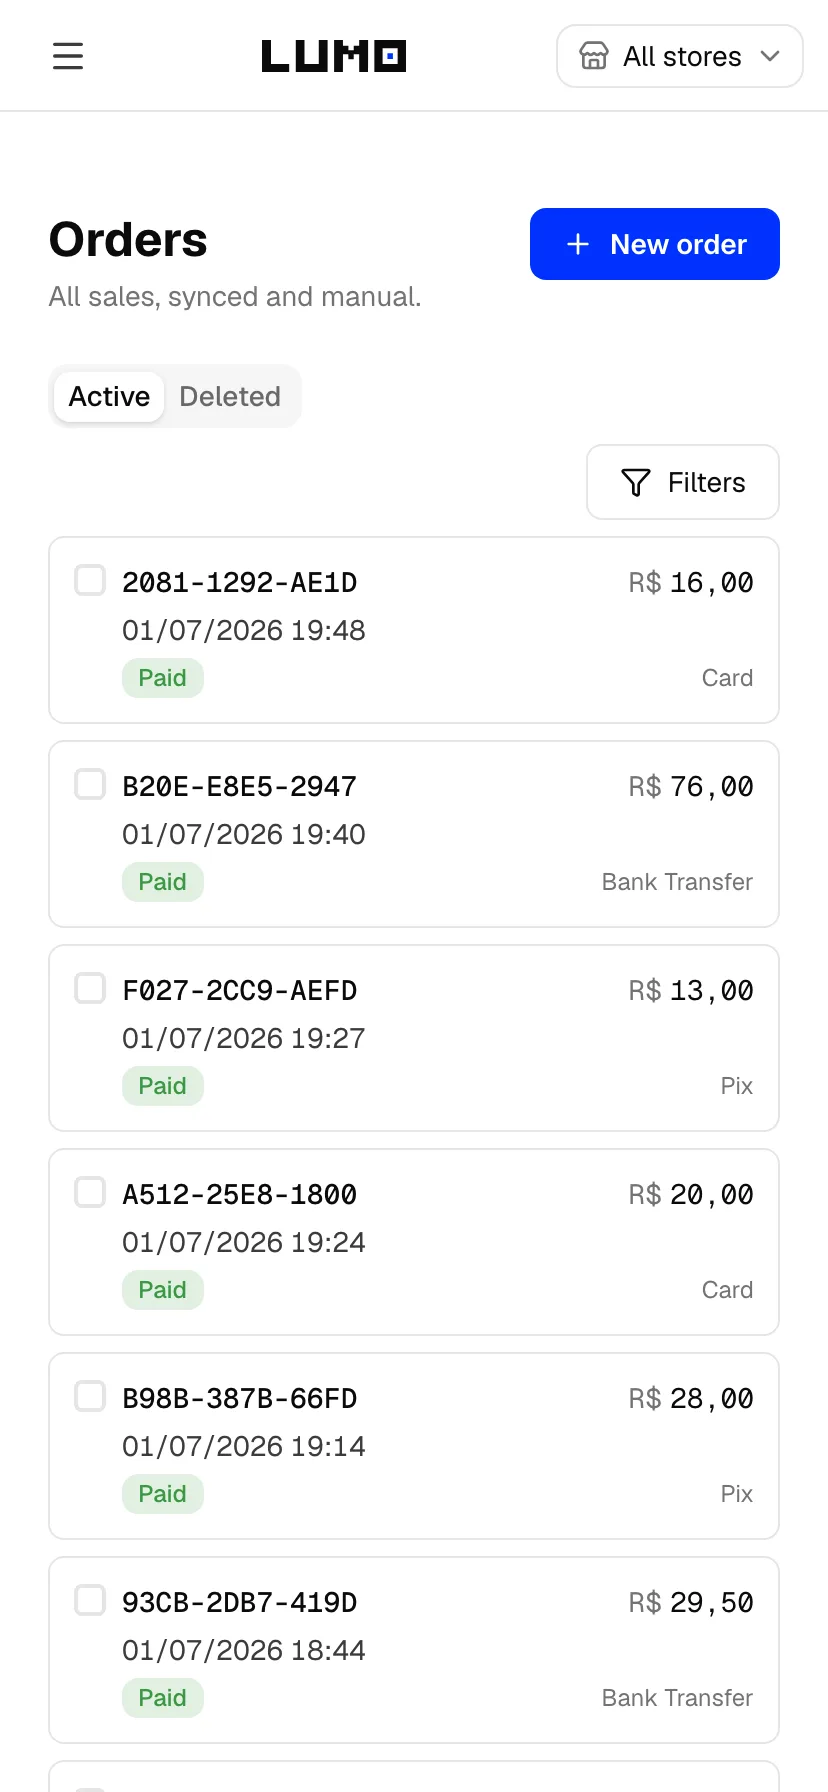Create a New order
The height and width of the screenshot is (1792, 828).
pos(655,244)
